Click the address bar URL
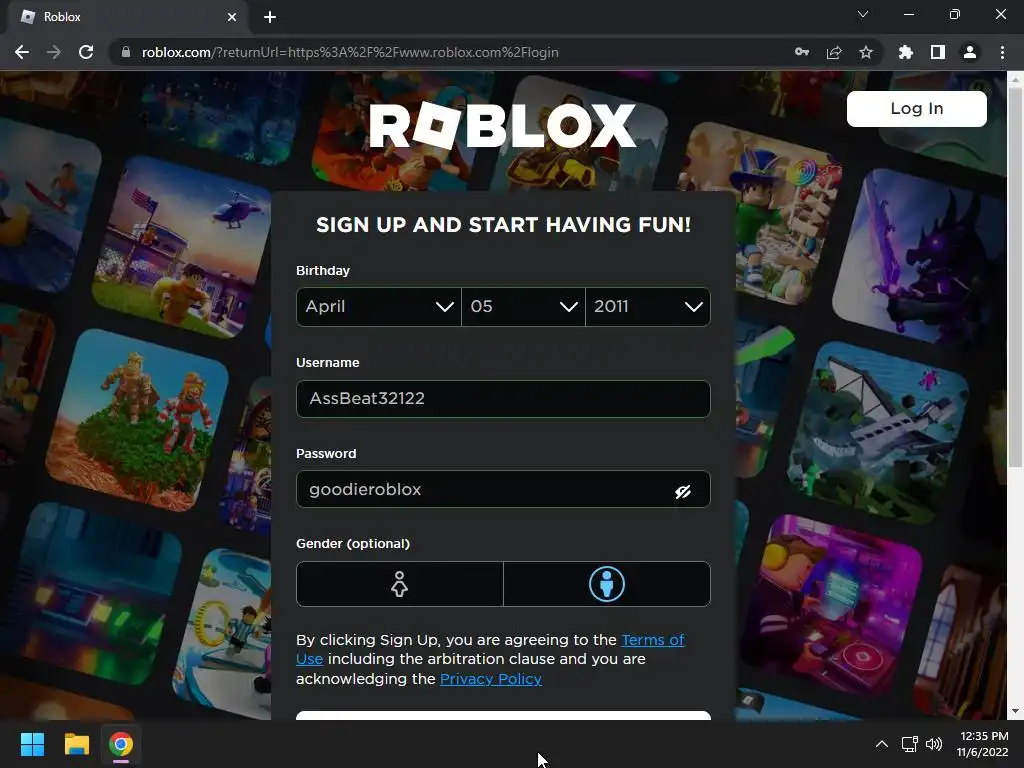 [x=350, y=52]
